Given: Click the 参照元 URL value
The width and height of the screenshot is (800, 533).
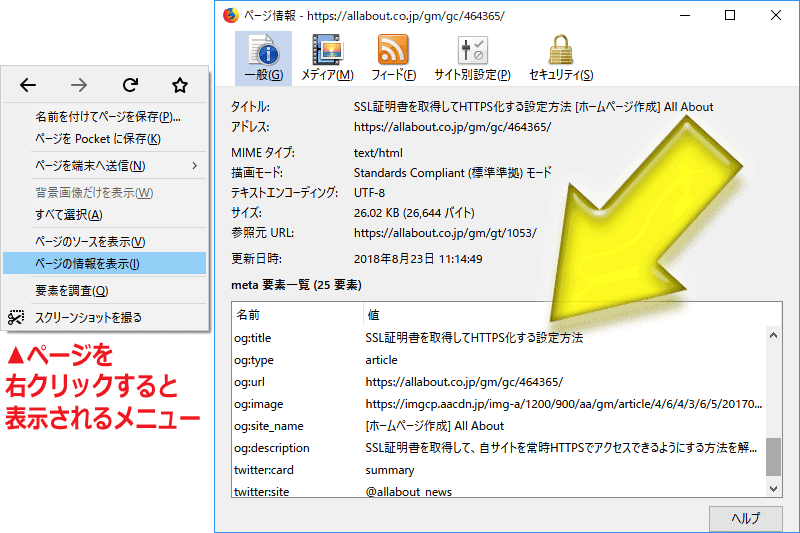Looking at the screenshot, I should (x=445, y=233).
